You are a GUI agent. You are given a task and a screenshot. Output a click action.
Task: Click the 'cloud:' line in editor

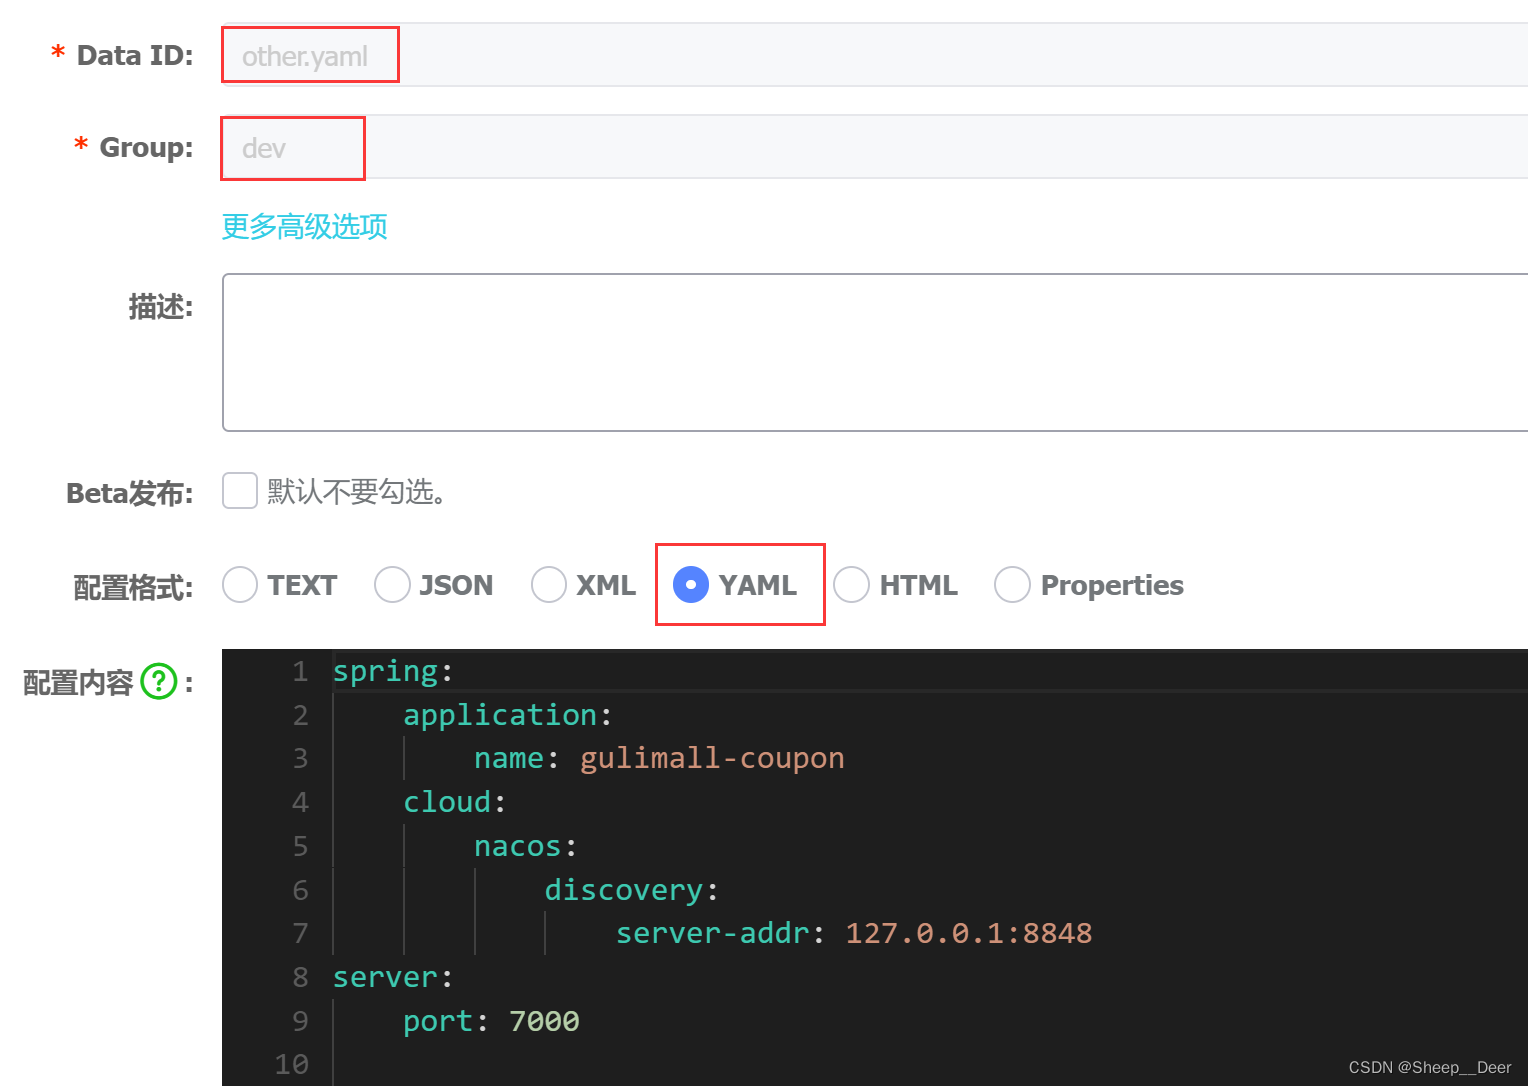point(455,802)
